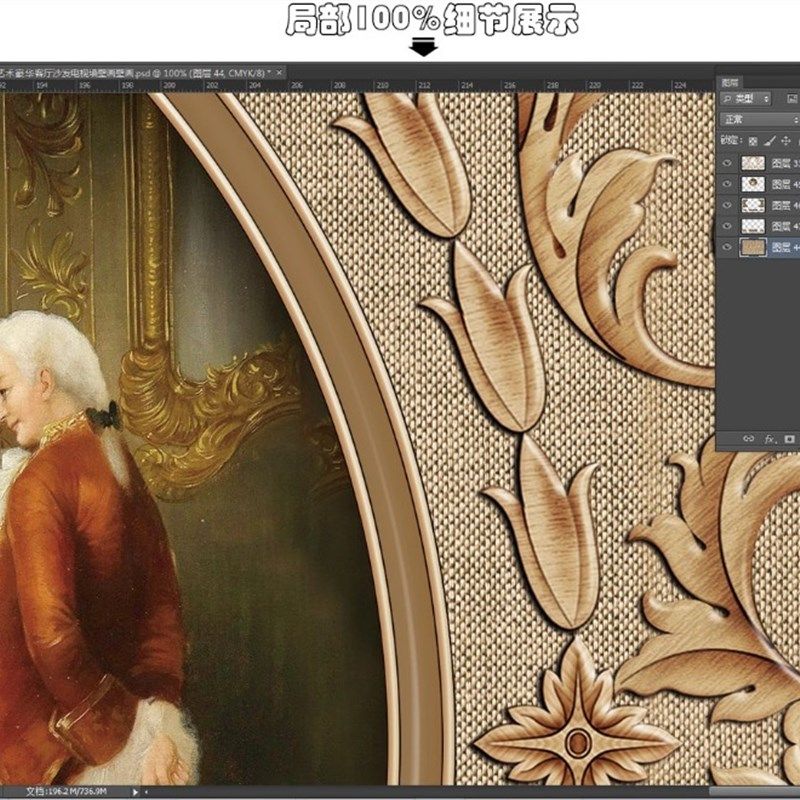
Task: Close the PSD document tab
Action: point(279,73)
